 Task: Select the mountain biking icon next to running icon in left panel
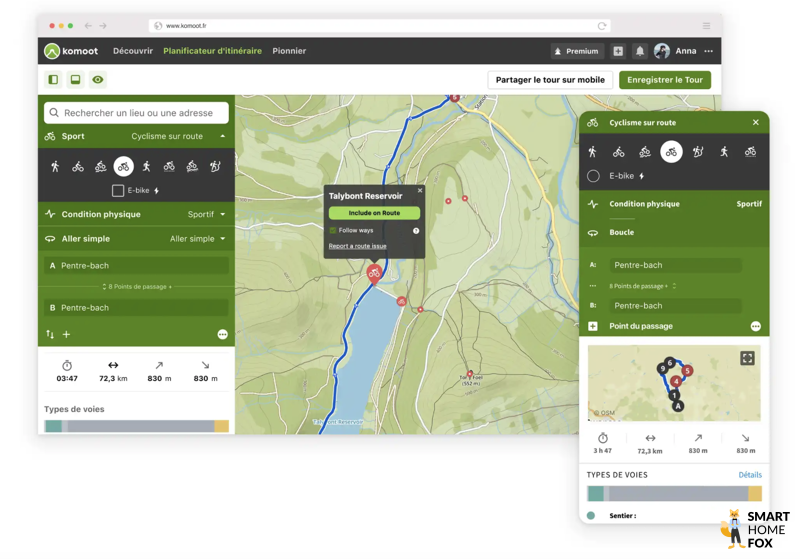coord(169,166)
